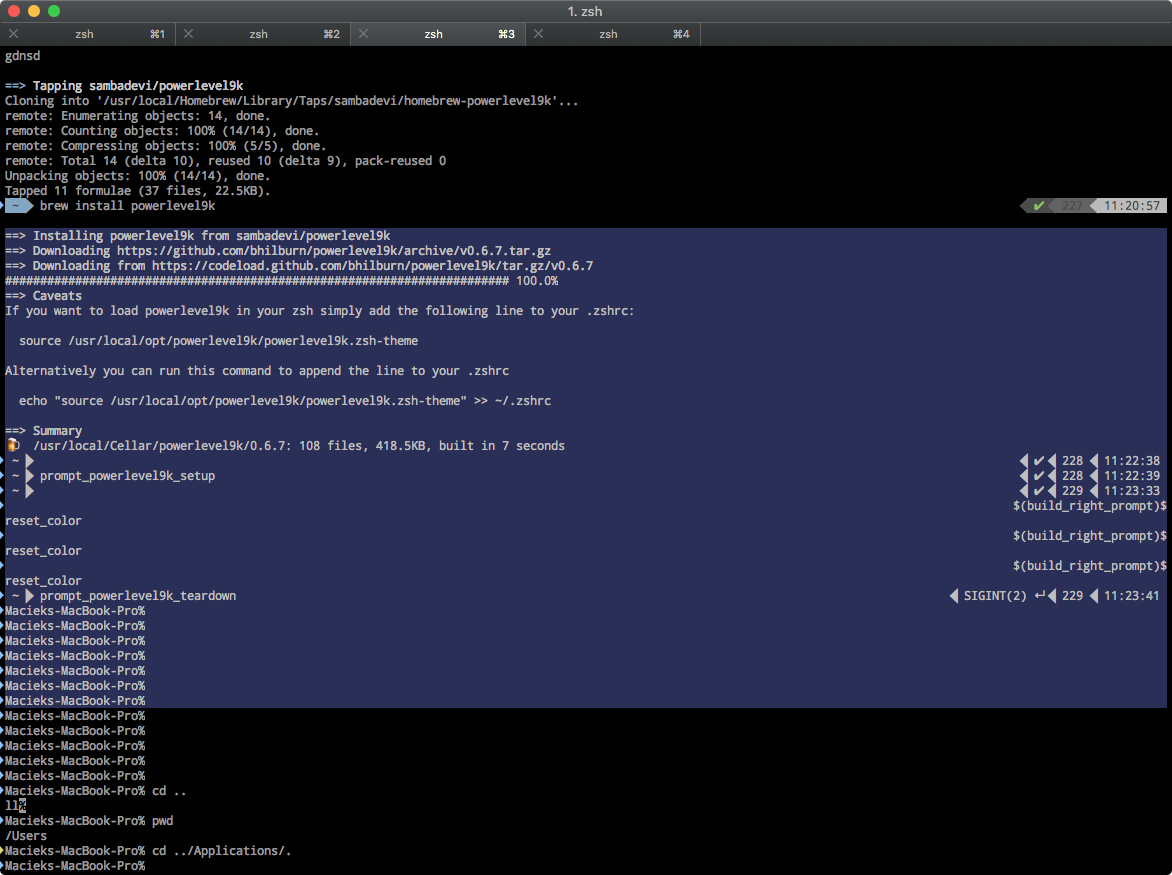Click the 'brew install powerlevel9k' command text
Viewport: 1172px width, 875px height.
click(x=127, y=206)
